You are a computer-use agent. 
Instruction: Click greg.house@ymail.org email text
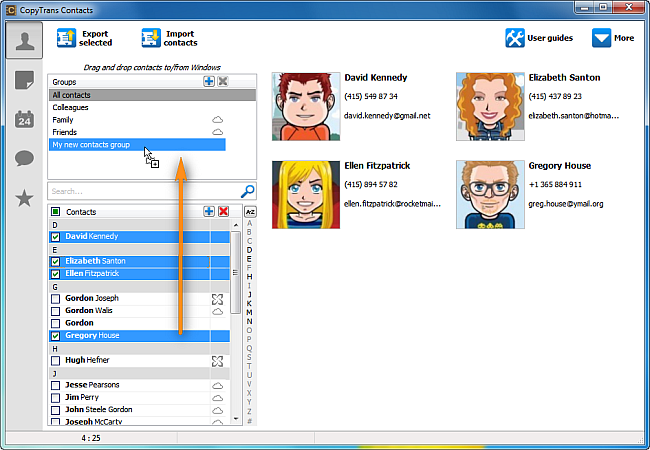565,204
